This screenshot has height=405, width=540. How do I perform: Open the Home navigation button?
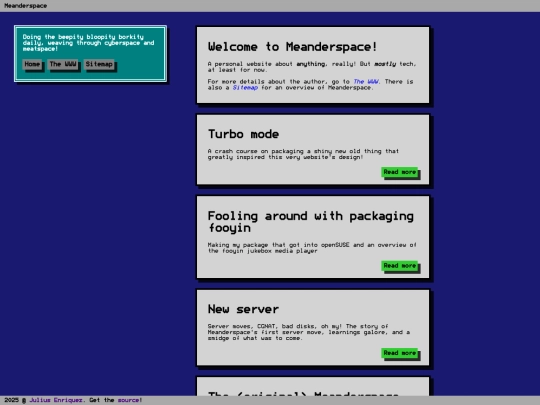pos(32,64)
